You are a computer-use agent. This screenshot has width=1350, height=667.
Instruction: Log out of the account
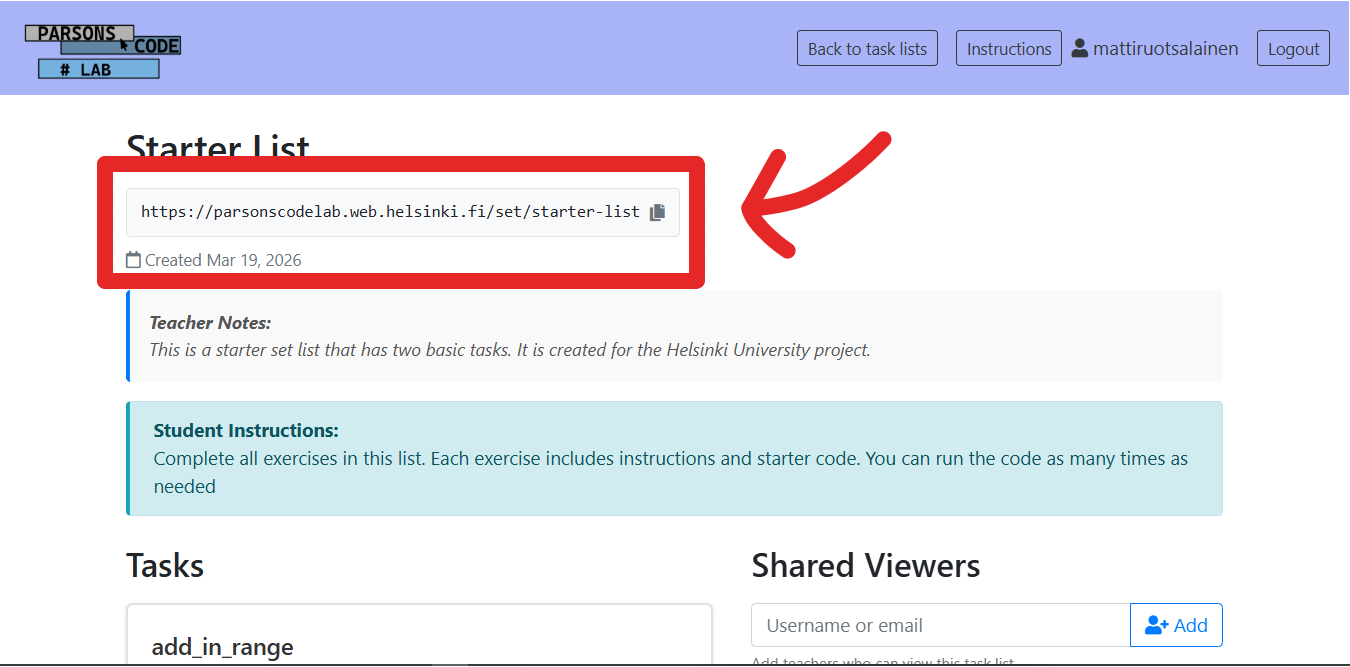click(1292, 47)
